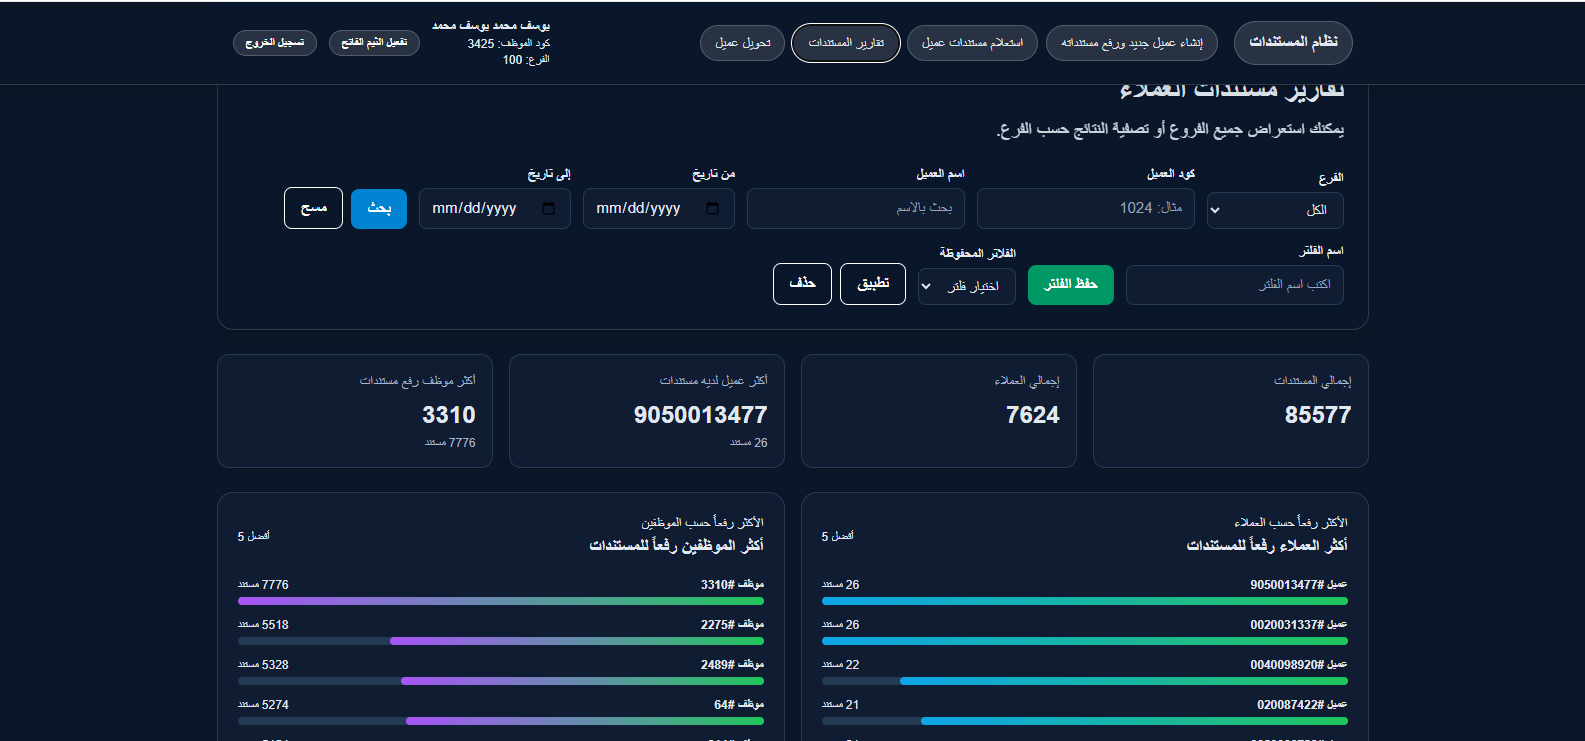Click the total documents value 85577
The height and width of the screenshot is (741, 1585).
point(1318,415)
